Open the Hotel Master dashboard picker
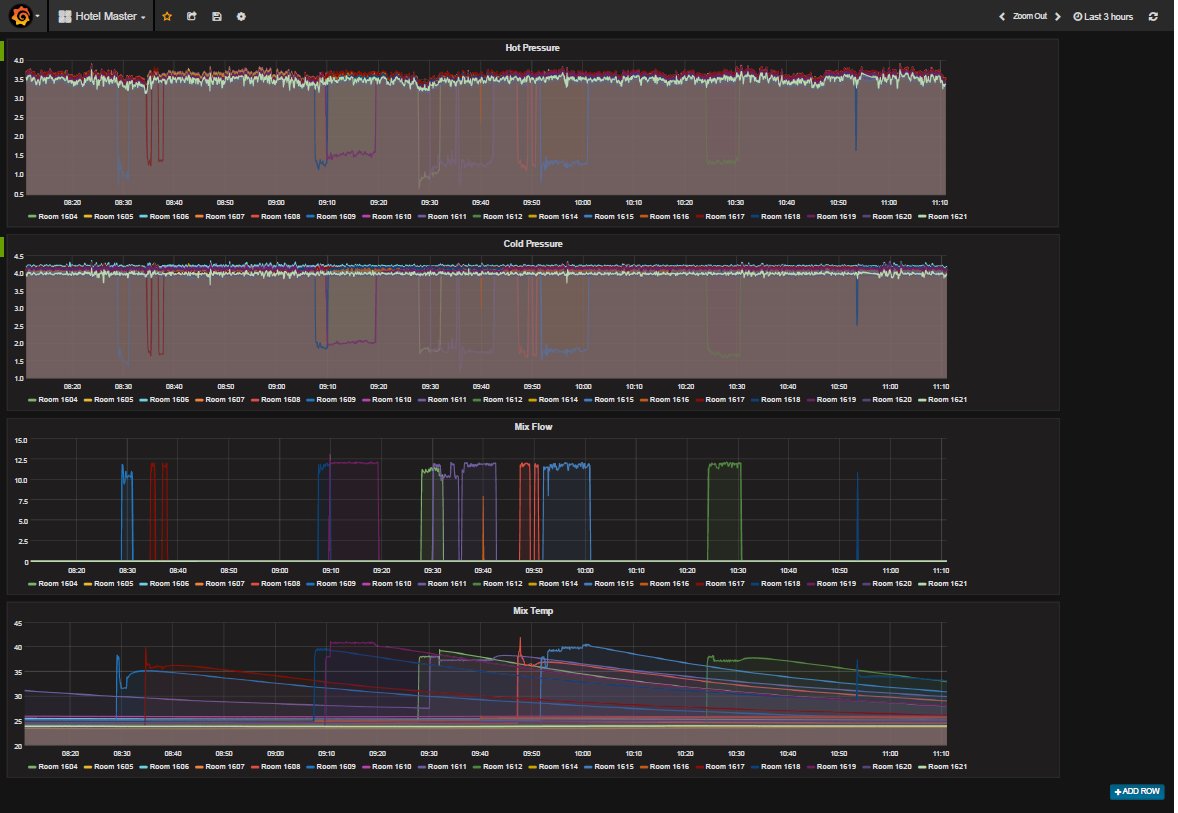1178x813 pixels. 101,17
